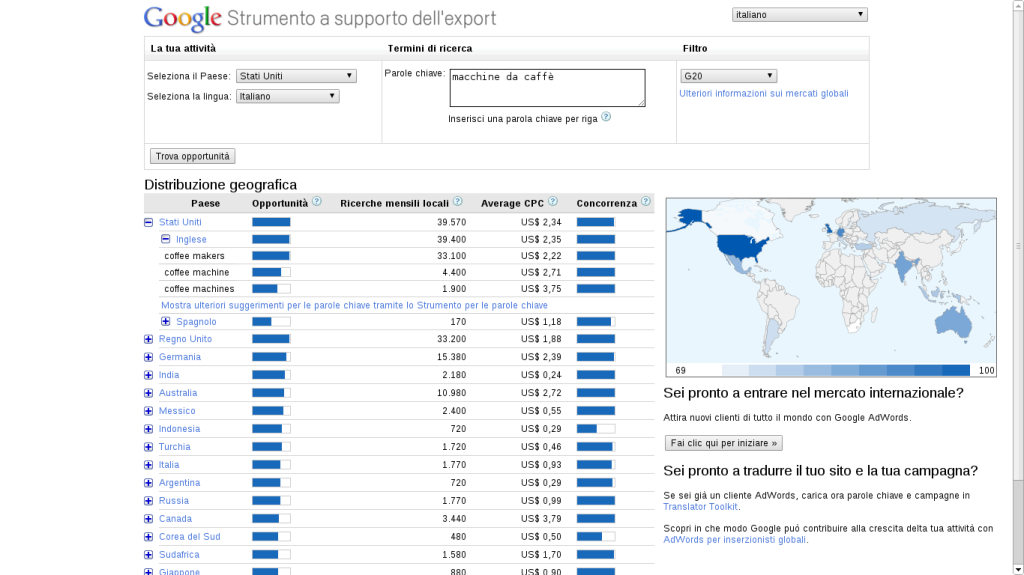Open the Seleziona il Paese dropdown
Image resolution: width=1024 pixels, height=575 pixels.
click(296, 76)
